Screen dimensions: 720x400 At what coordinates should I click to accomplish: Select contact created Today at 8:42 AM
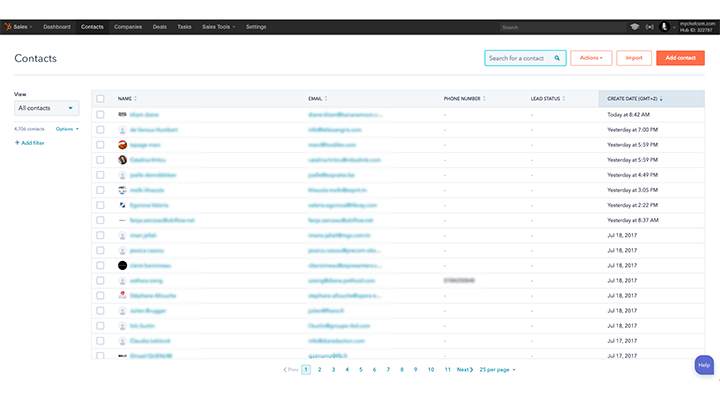tap(100, 114)
